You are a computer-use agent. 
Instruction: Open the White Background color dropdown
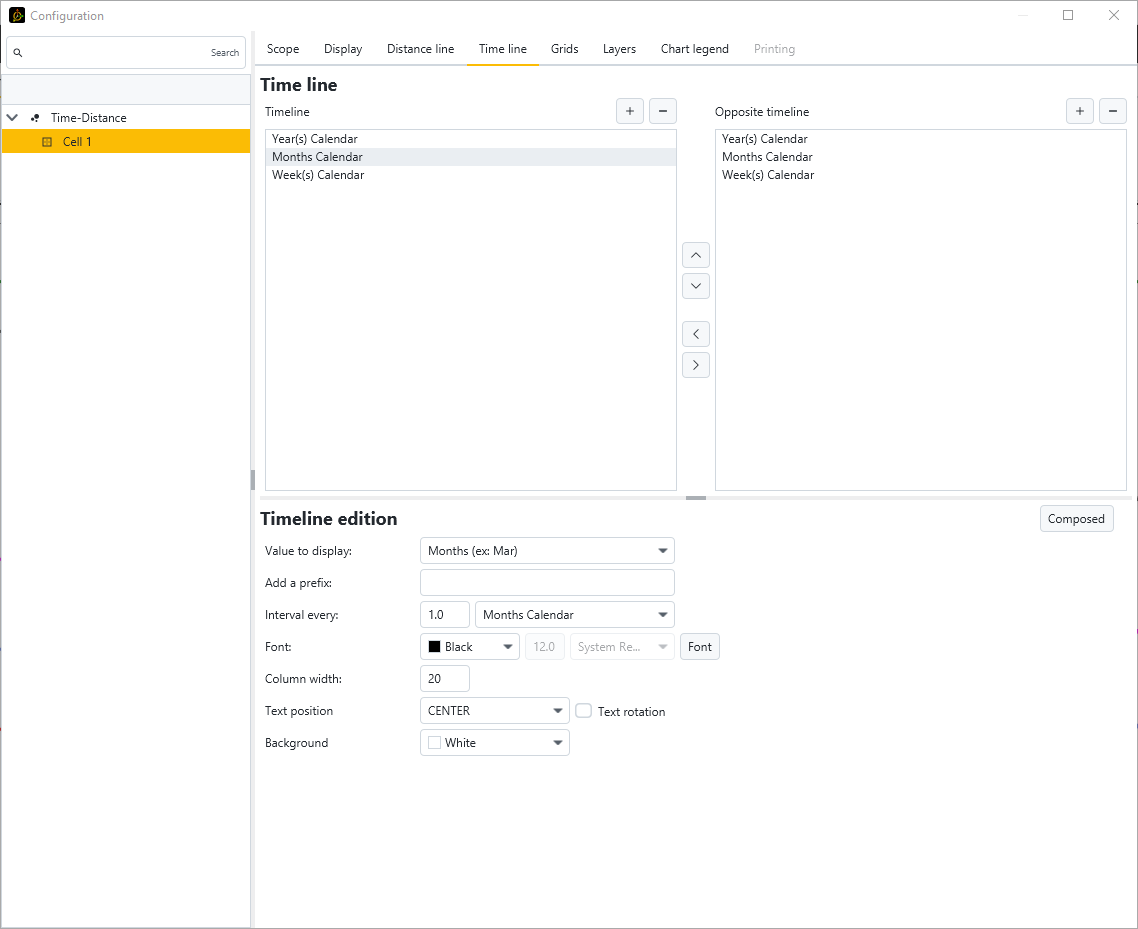click(x=495, y=743)
